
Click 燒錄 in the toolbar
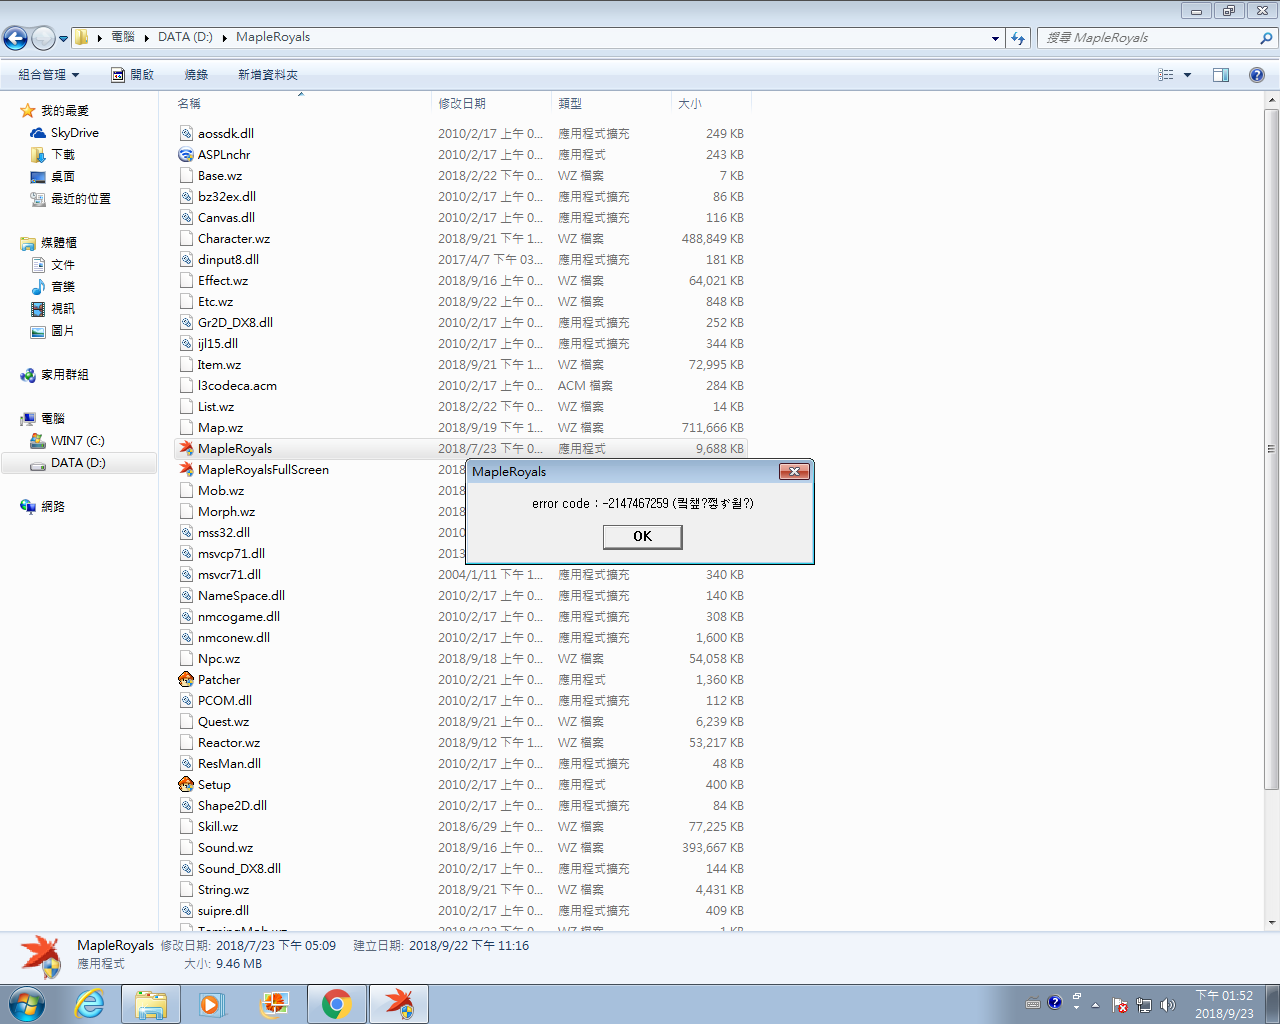click(x=196, y=75)
